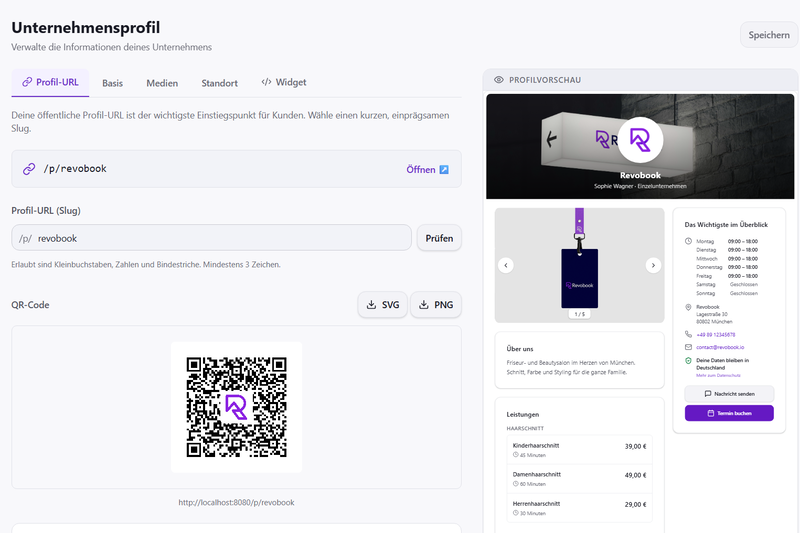
Task: Click the location pin icon beside address
Action: click(x=688, y=307)
